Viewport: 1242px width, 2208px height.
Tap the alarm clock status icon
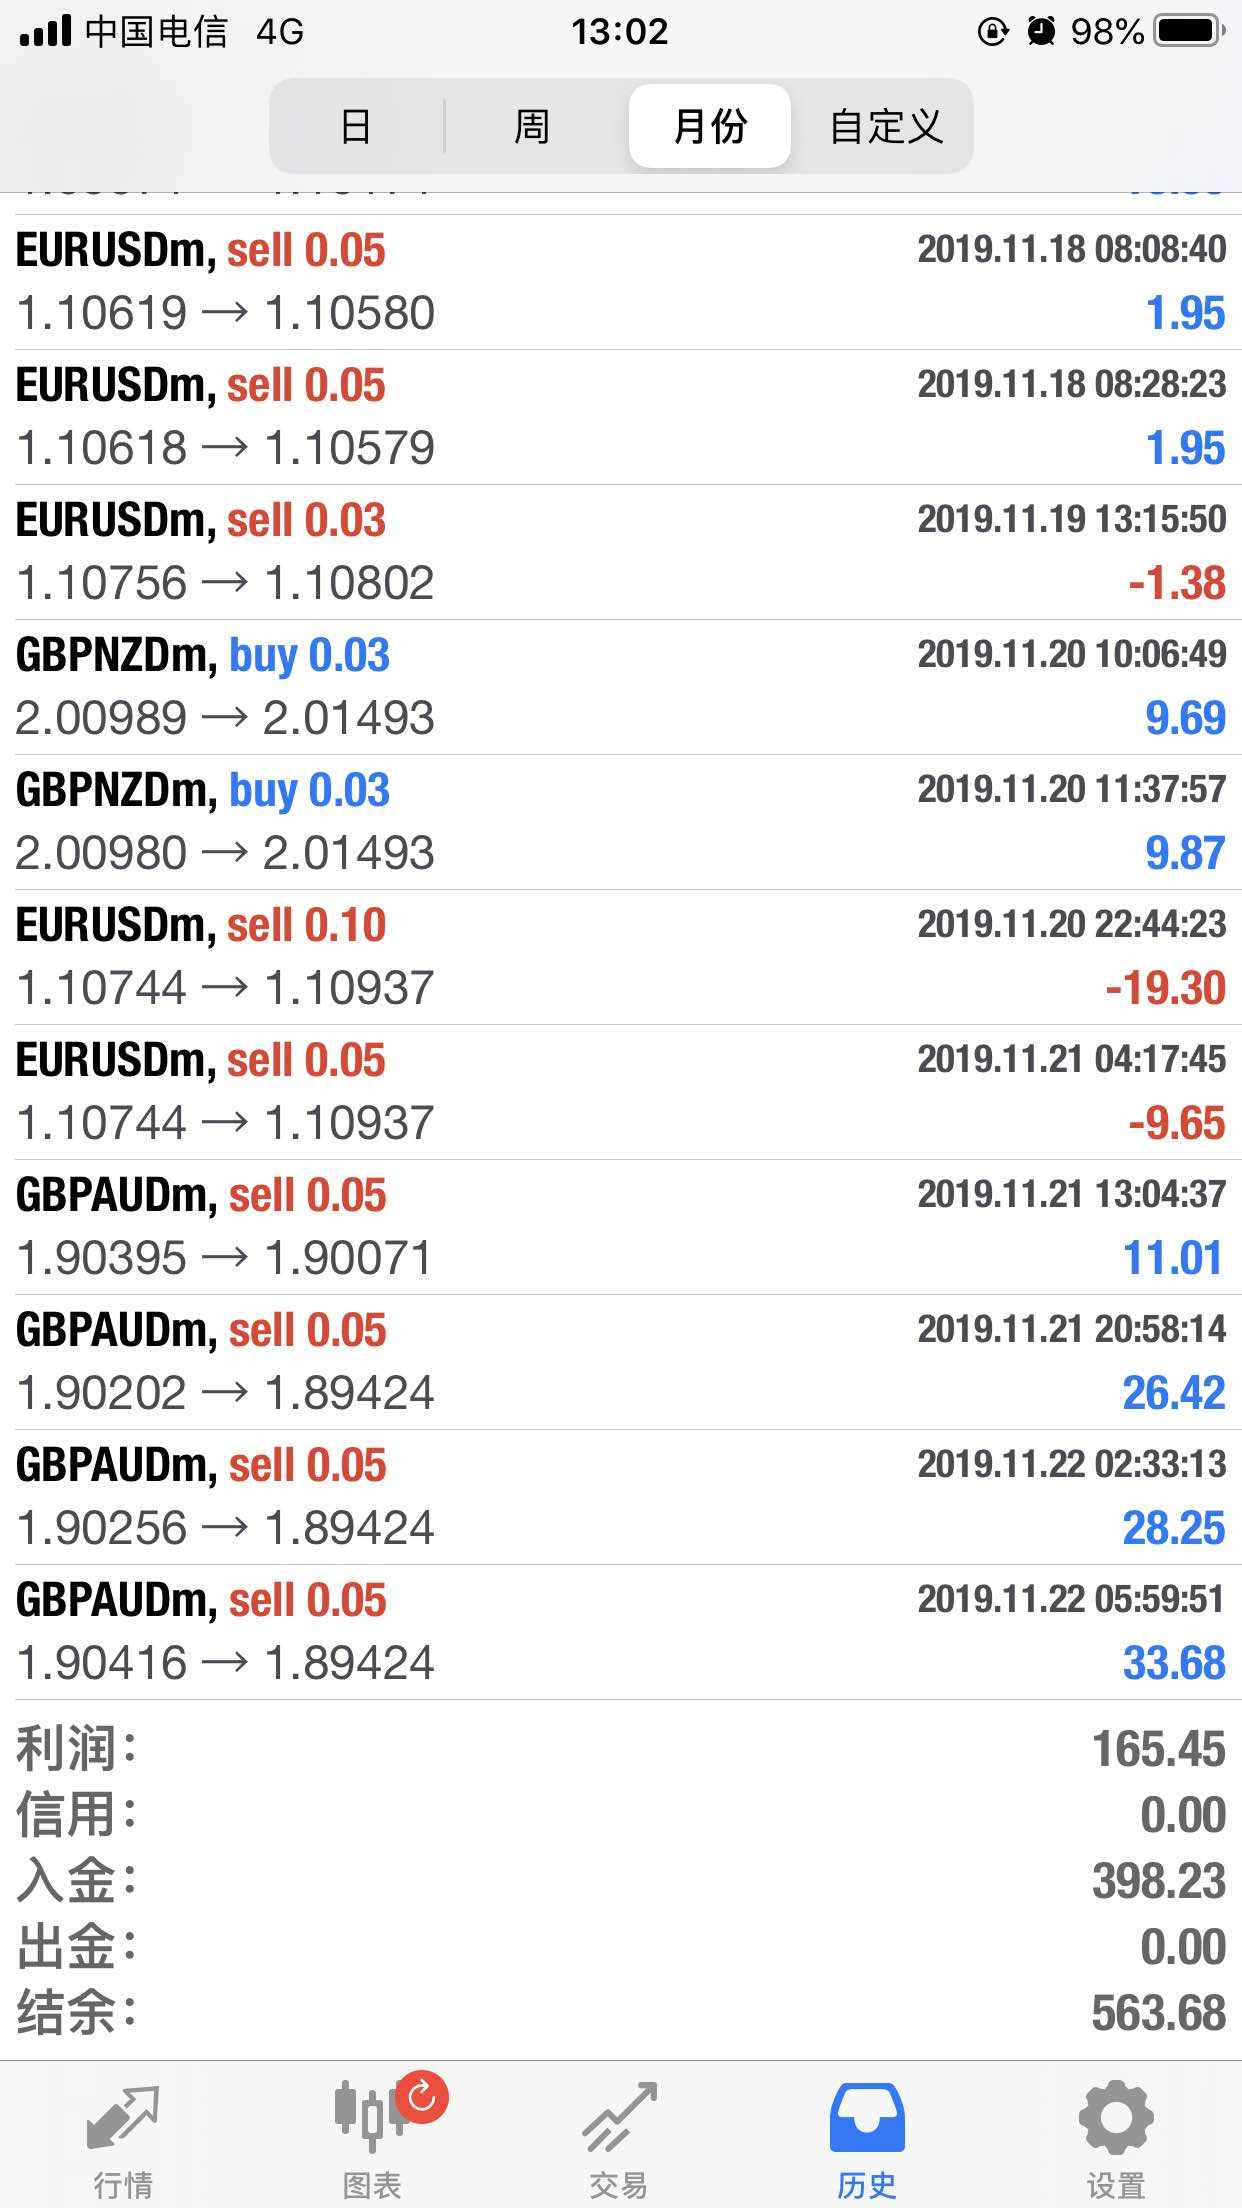(1041, 32)
